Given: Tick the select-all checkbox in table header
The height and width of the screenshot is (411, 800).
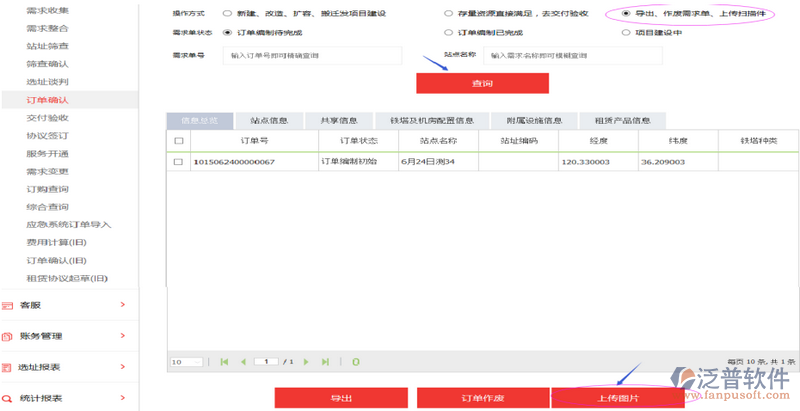Looking at the screenshot, I should click(x=178, y=141).
